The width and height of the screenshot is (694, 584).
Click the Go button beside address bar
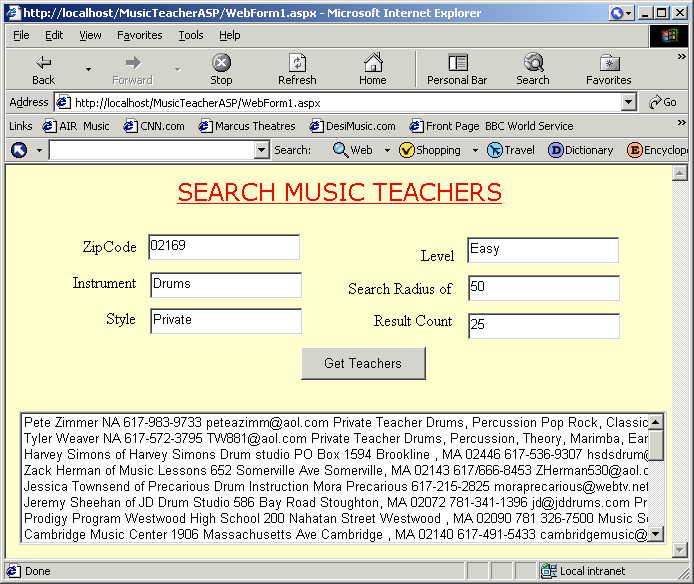point(663,103)
